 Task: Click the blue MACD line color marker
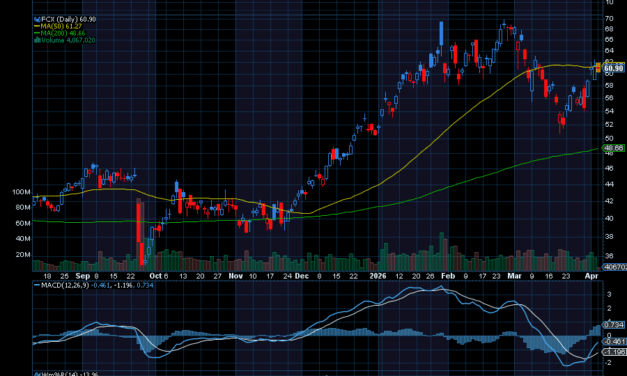[37, 285]
